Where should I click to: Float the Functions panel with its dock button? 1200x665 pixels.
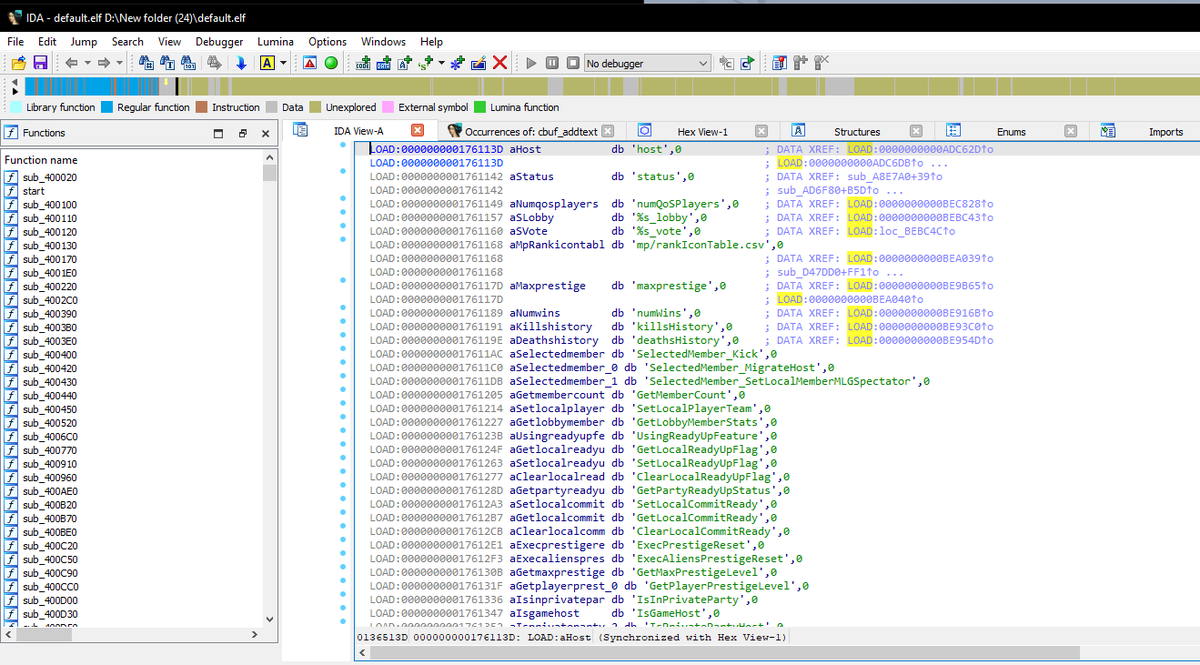[x=241, y=133]
